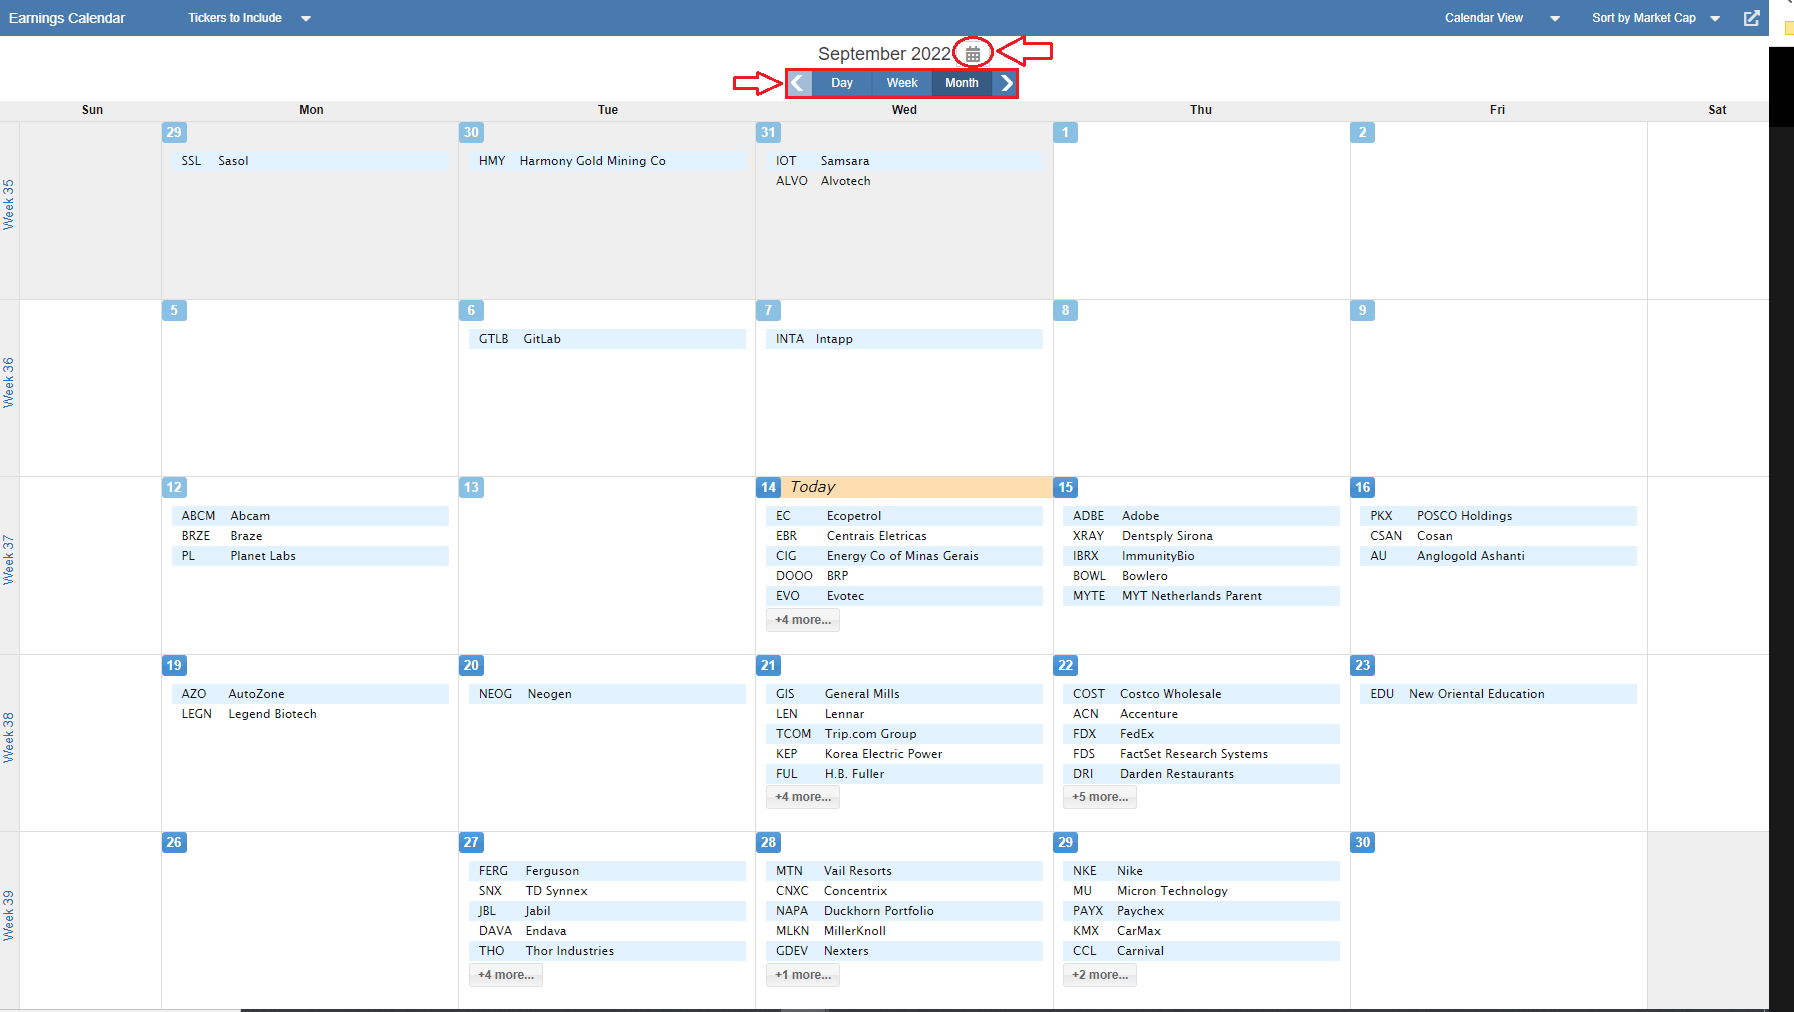The width and height of the screenshot is (1794, 1012).
Task: Select Month view
Action: [x=962, y=83]
